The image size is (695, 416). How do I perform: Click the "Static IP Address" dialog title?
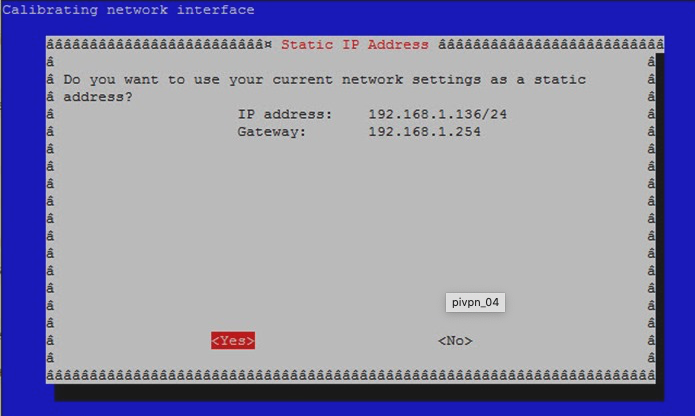coord(355,45)
